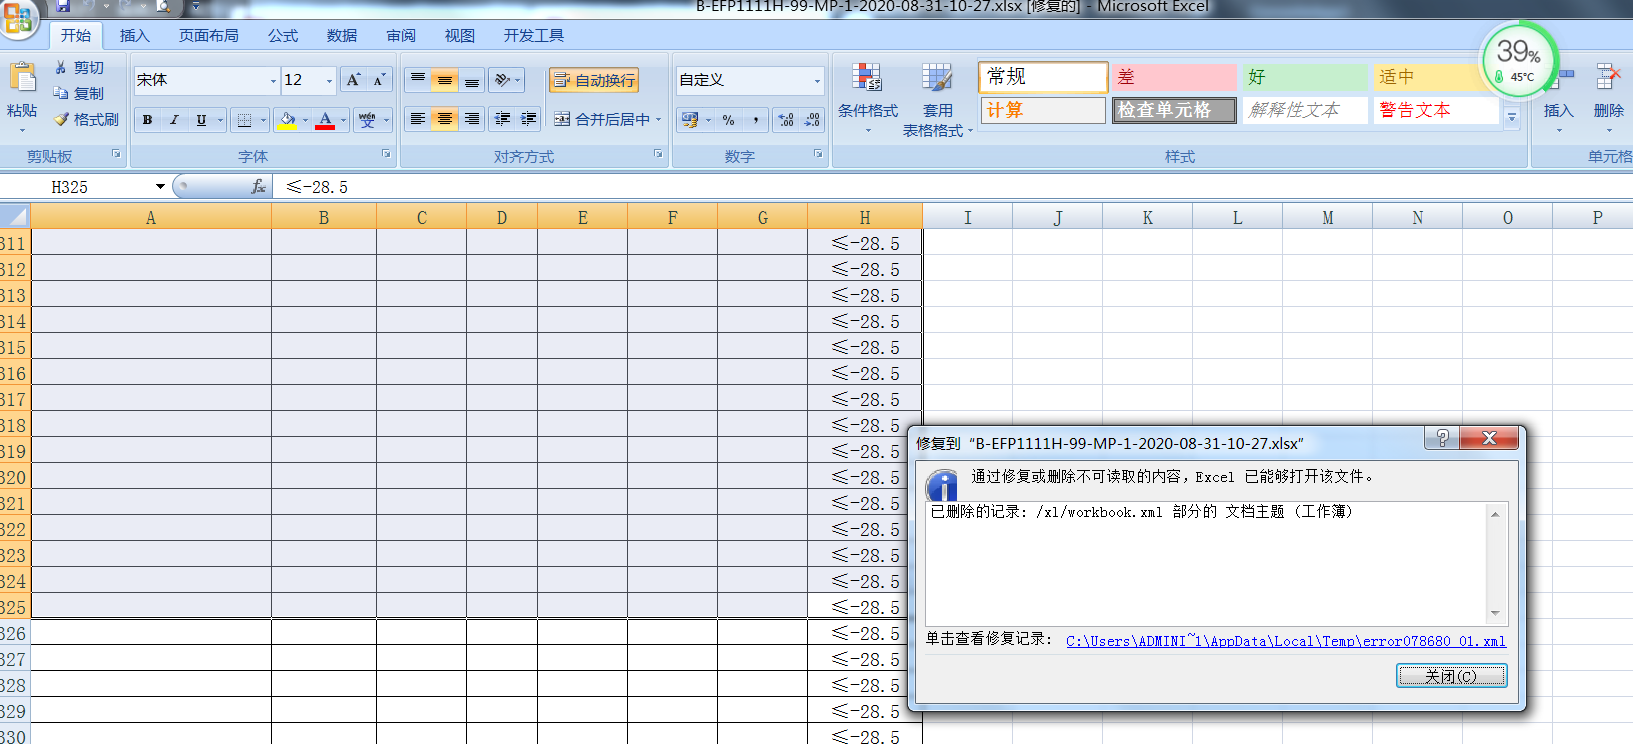This screenshot has width=1633, height=744.
Task: Toggle Underline formatting
Action: coord(201,120)
